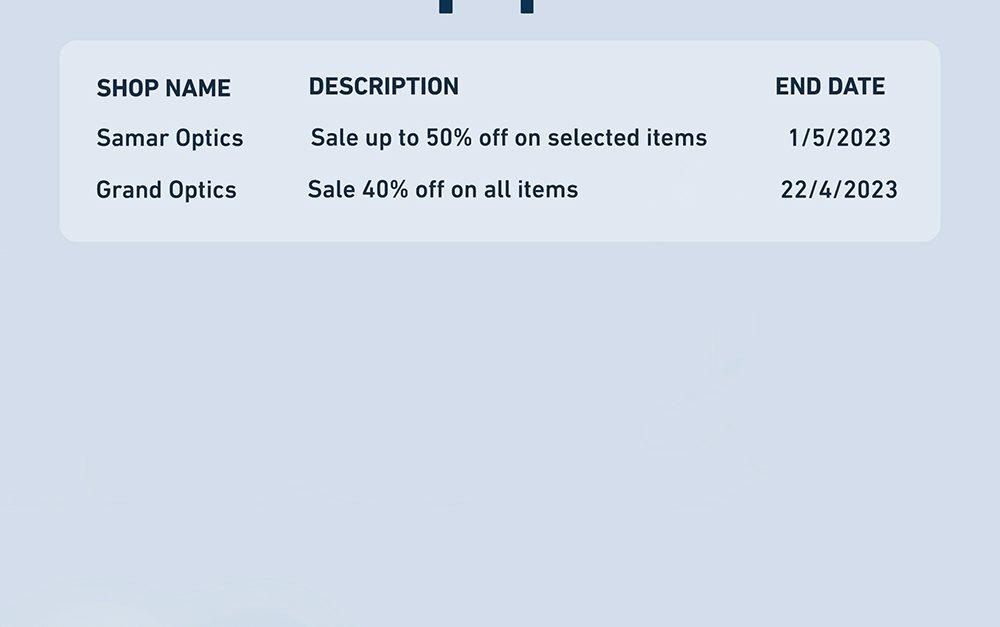Click the 22/4/2023 end date
Image resolution: width=1000 pixels, height=627 pixels.
[x=839, y=189]
